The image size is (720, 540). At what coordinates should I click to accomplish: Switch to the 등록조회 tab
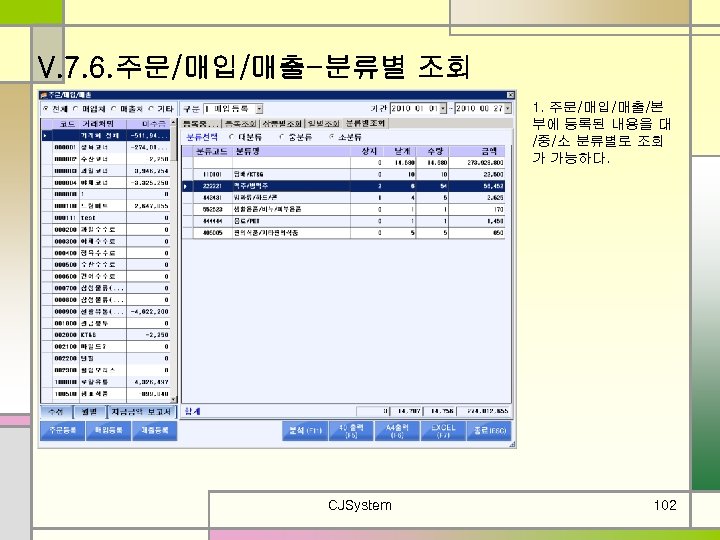[x=241, y=124]
